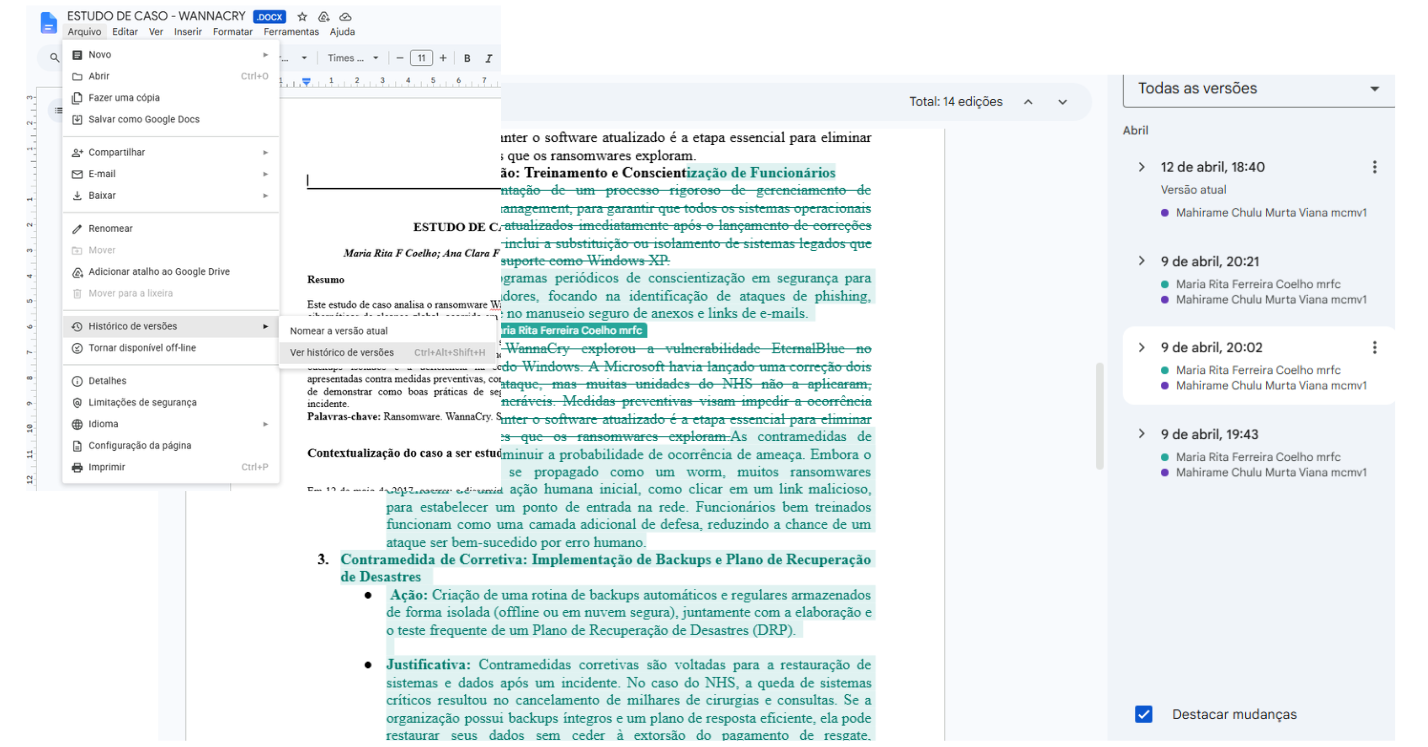
Task: Star the ESTUDO DE CASO document
Action: coord(302,17)
